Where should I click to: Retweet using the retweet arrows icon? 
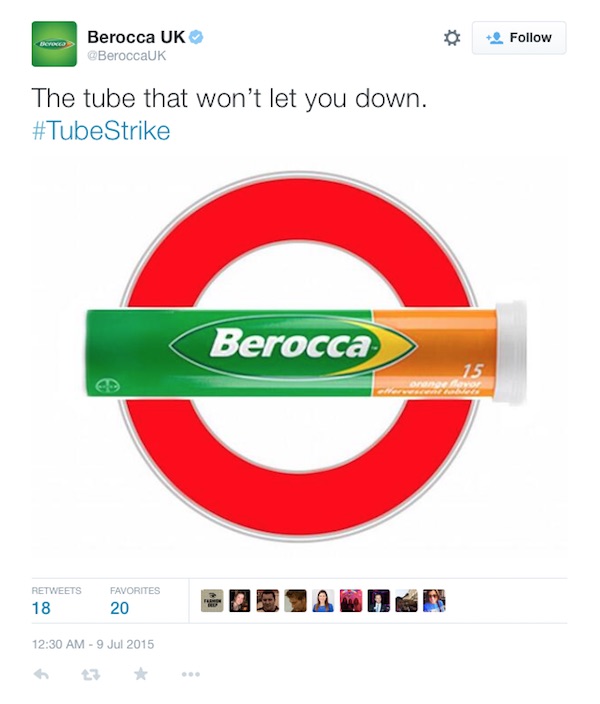tap(91, 674)
